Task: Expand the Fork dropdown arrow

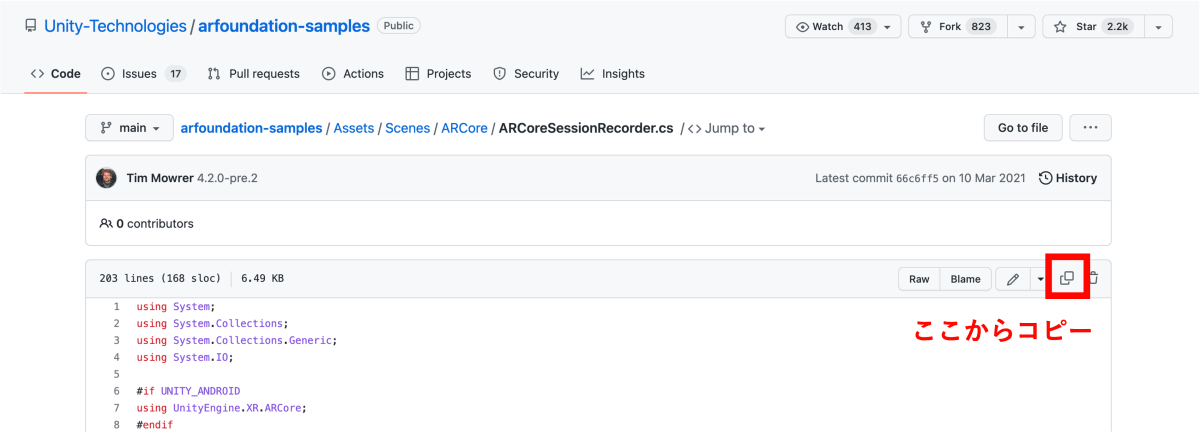Action: (1019, 27)
